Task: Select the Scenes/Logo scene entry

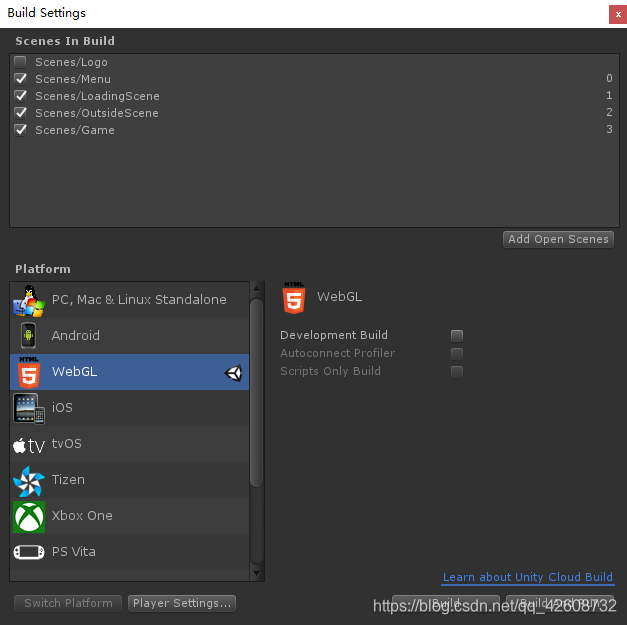Action: 71,62
